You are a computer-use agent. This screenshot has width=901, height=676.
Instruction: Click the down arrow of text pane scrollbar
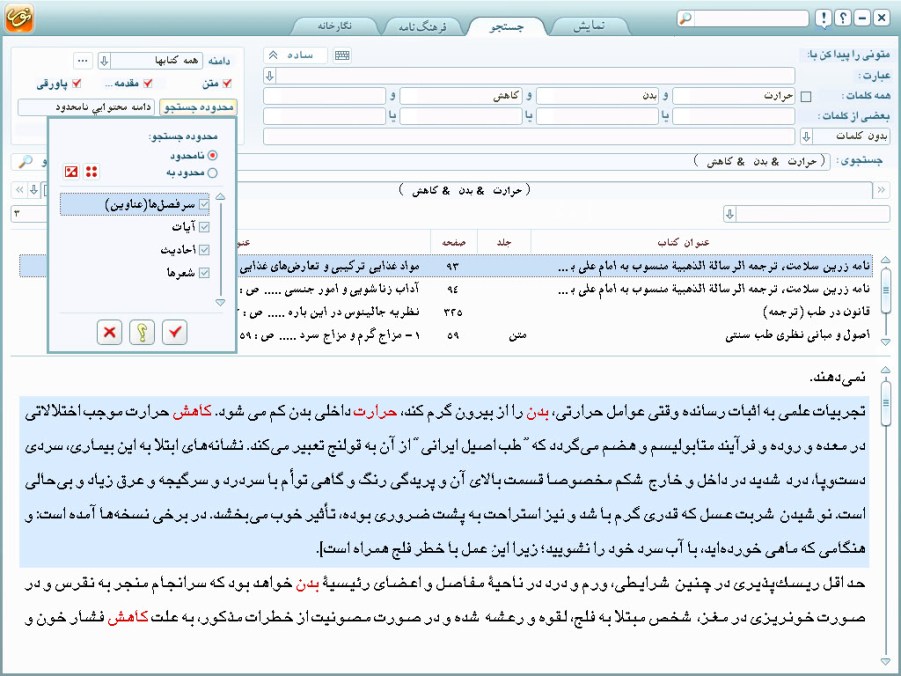pos(885,662)
